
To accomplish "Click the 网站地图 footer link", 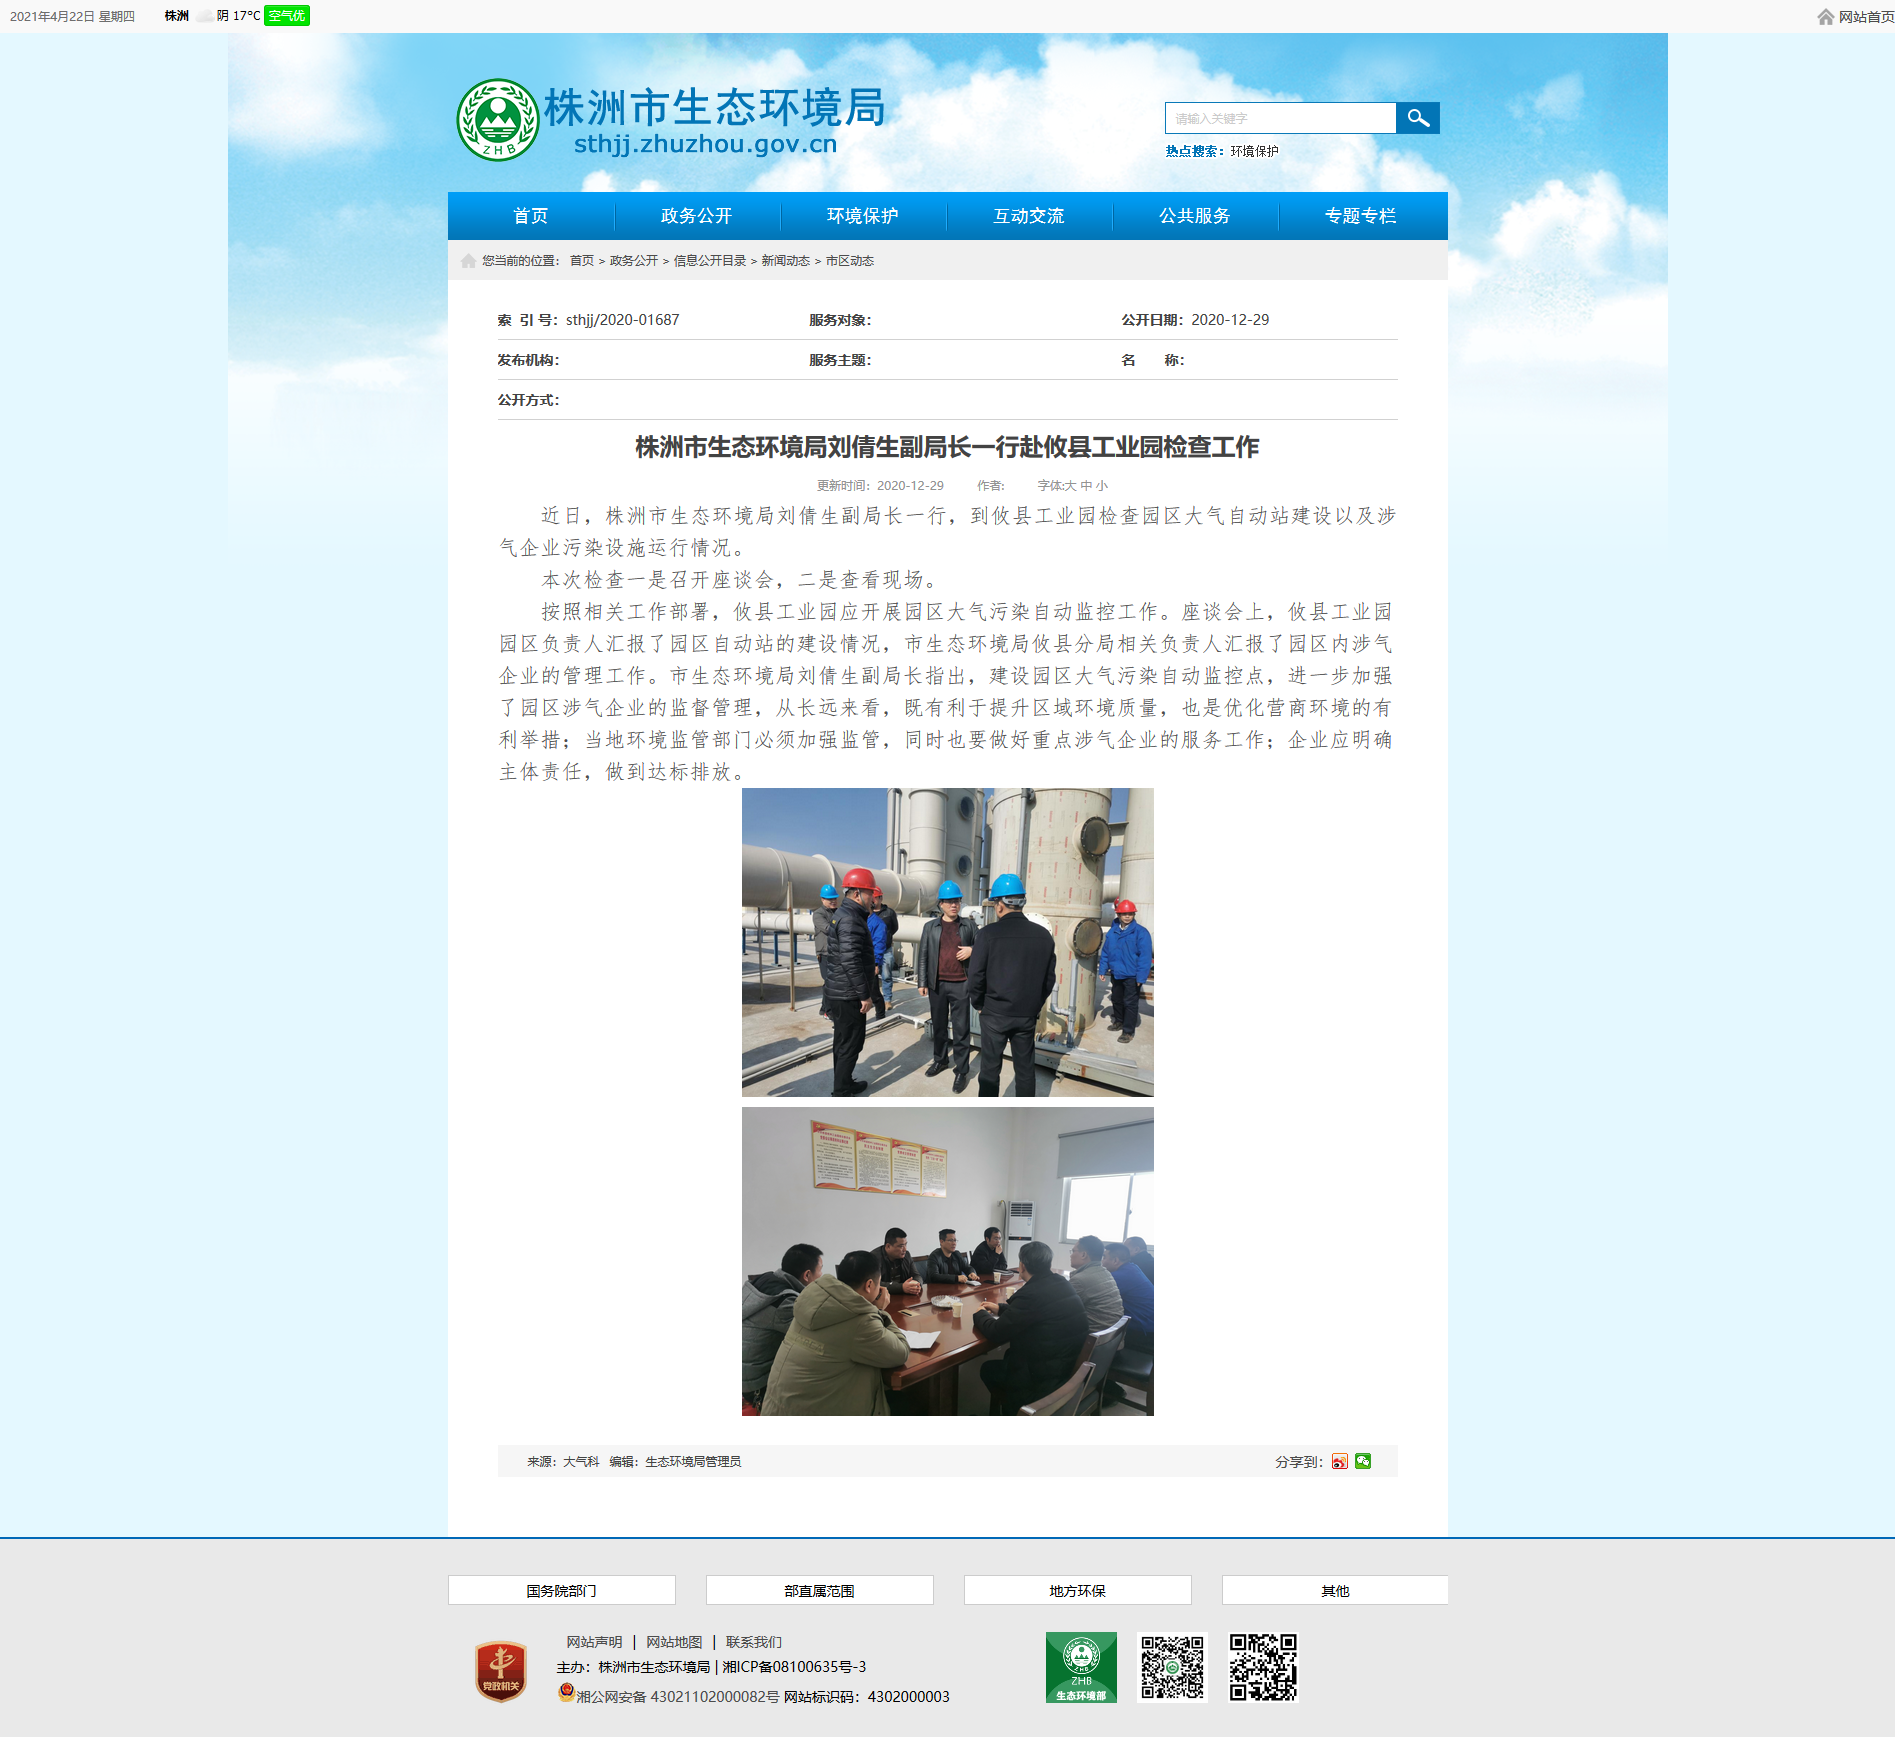I will [x=674, y=1642].
